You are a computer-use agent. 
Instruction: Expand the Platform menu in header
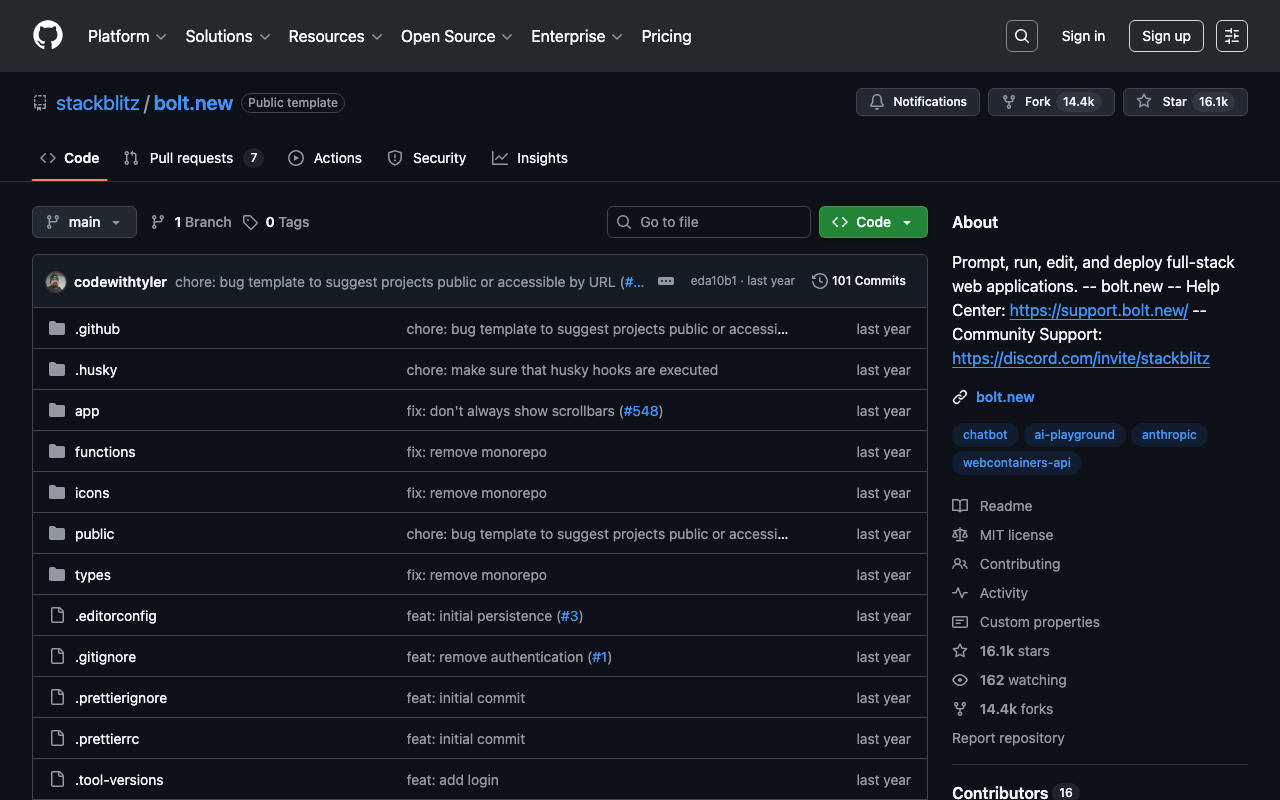pos(127,36)
